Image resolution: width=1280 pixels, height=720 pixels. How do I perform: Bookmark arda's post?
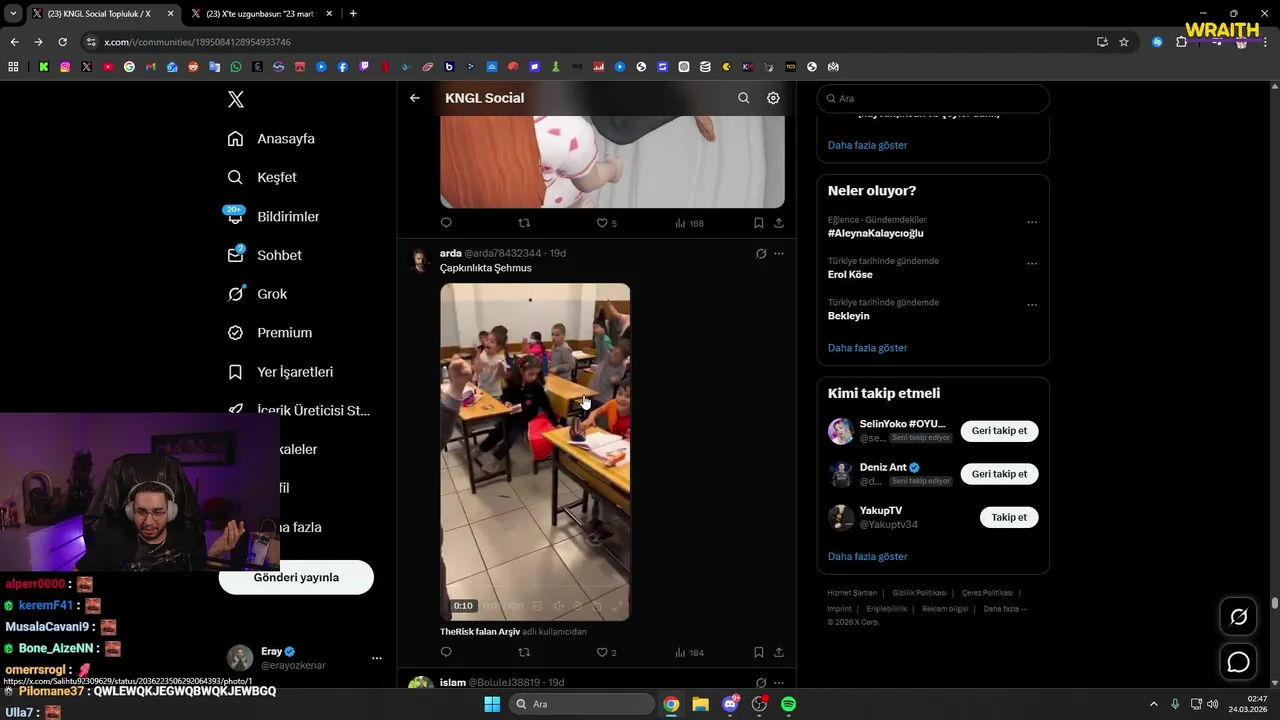(758, 652)
